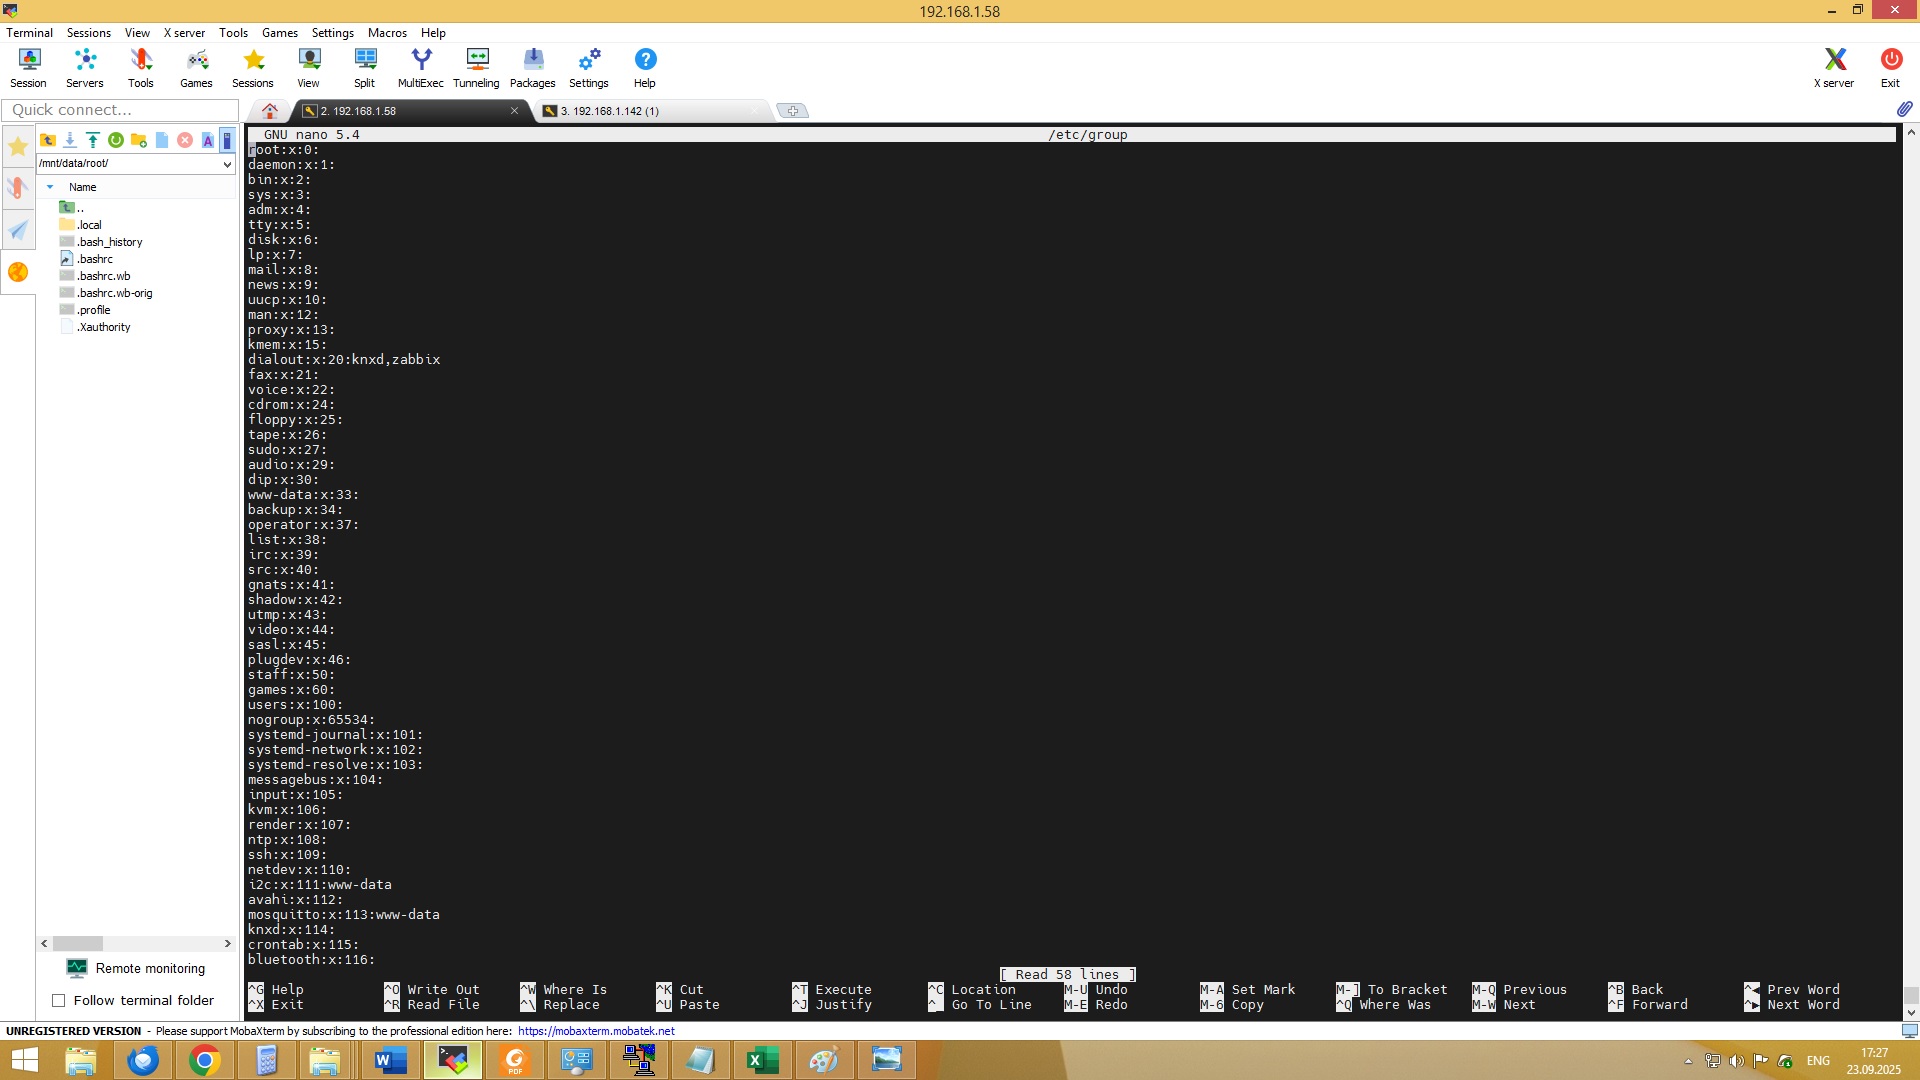The image size is (1920, 1080).
Task: Open the Macros side tab with paper plane icon
Action: tap(18, 230)
